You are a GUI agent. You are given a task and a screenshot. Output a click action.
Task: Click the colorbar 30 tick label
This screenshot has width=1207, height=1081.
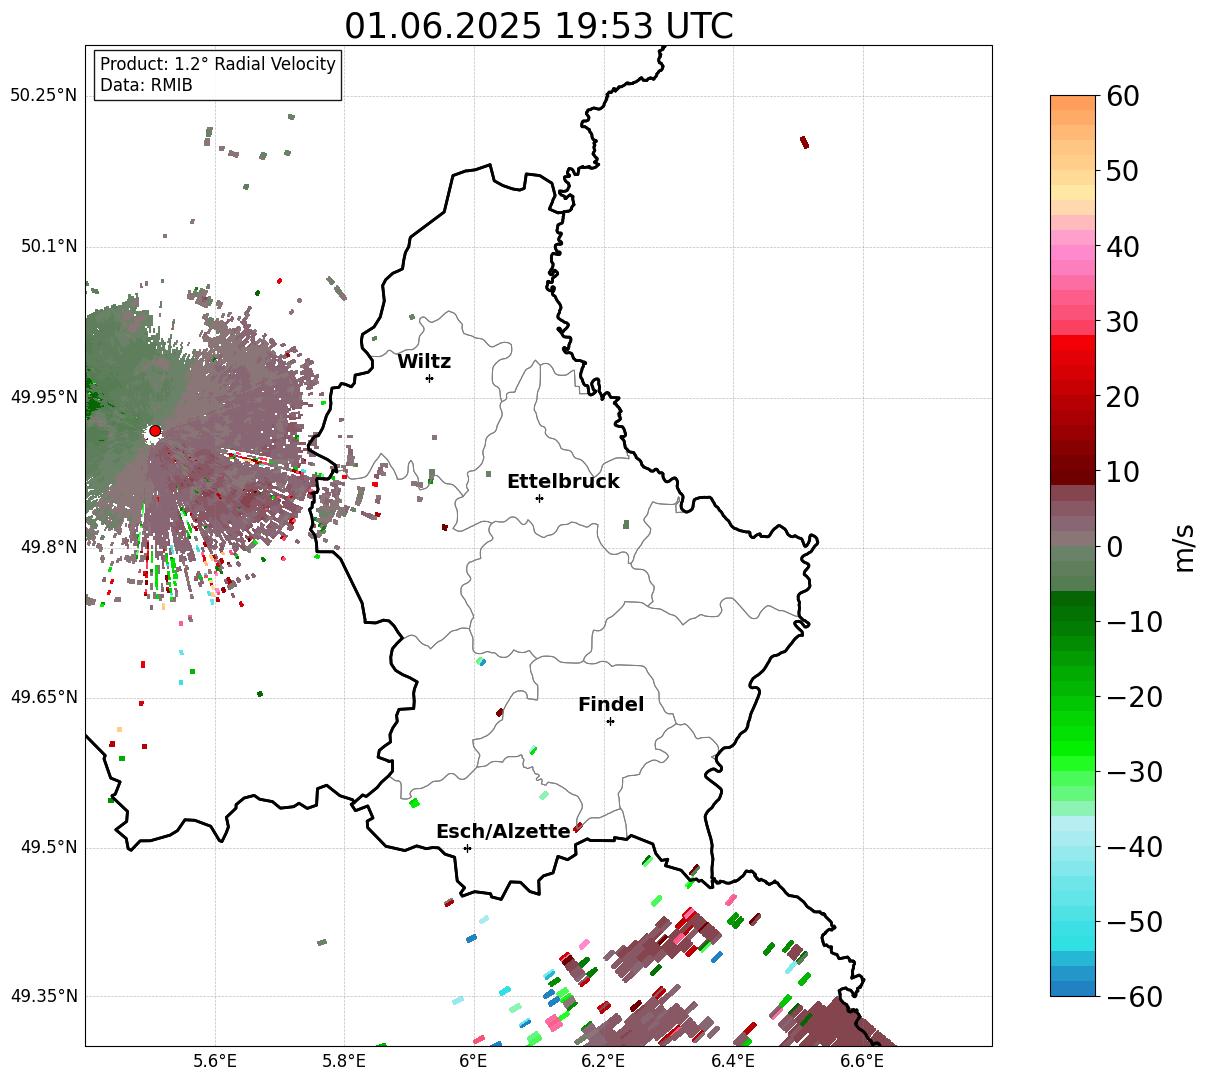tap(1122, 322)
